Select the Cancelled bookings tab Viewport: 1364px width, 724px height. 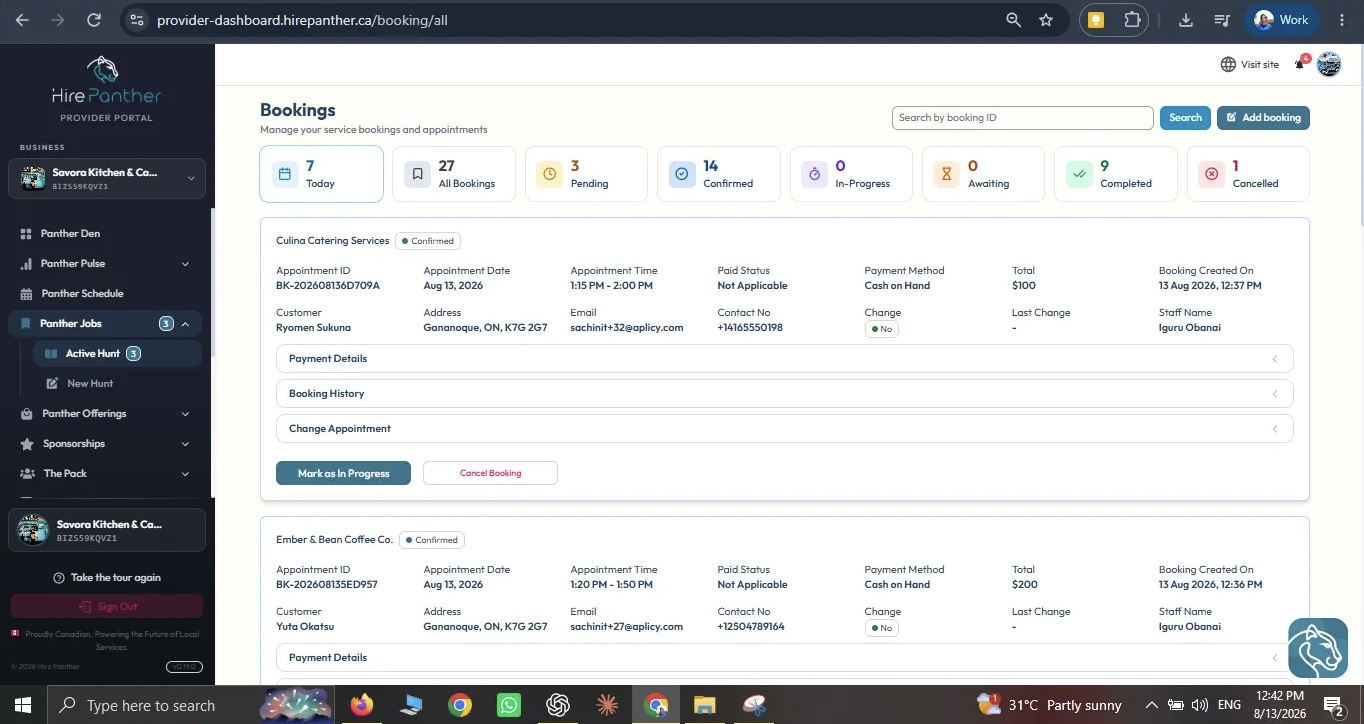1248,174
